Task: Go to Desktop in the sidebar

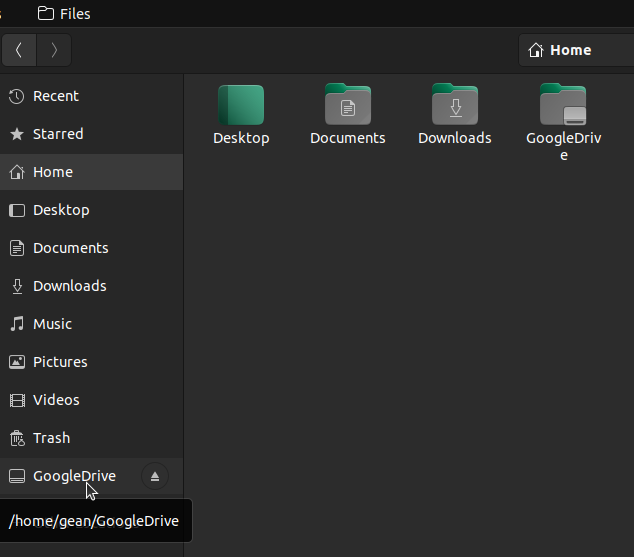Action: click(61, 210)
